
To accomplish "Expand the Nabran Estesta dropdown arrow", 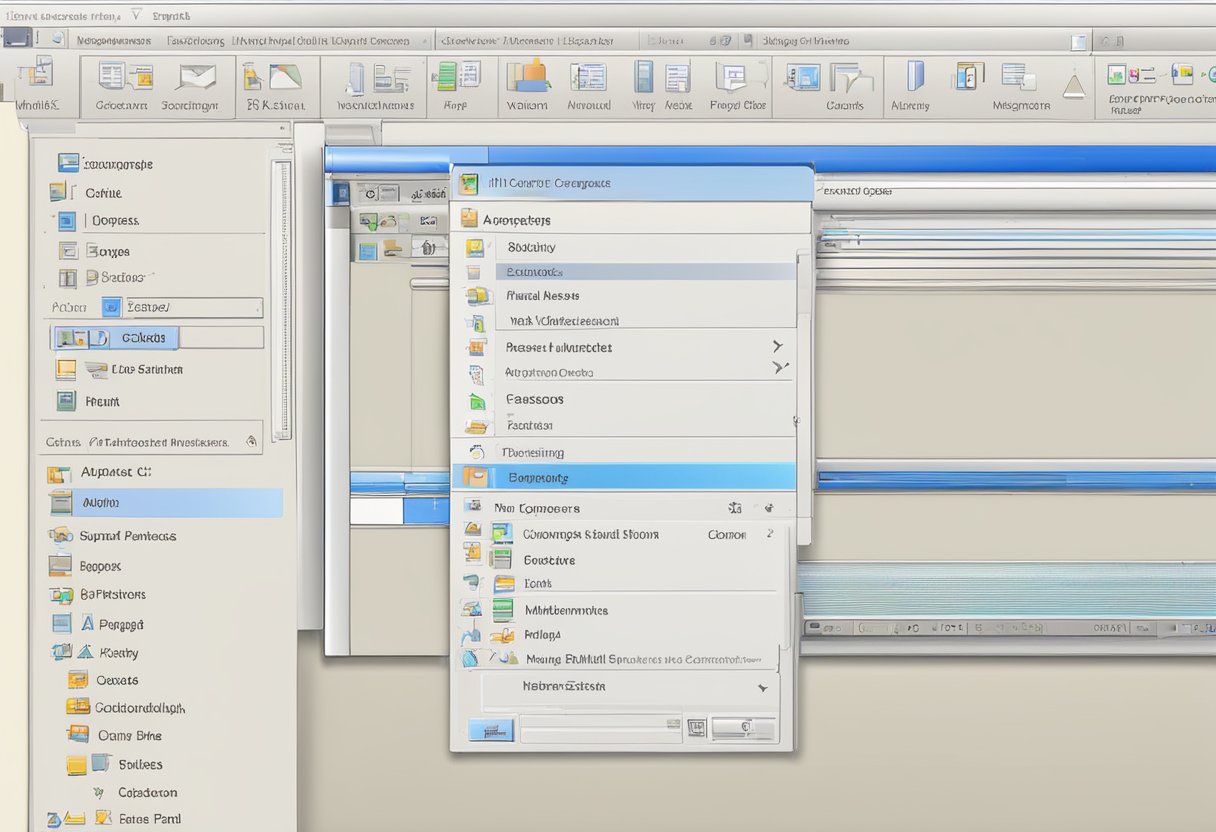I will pyautogui.click(x=762, y=688).
